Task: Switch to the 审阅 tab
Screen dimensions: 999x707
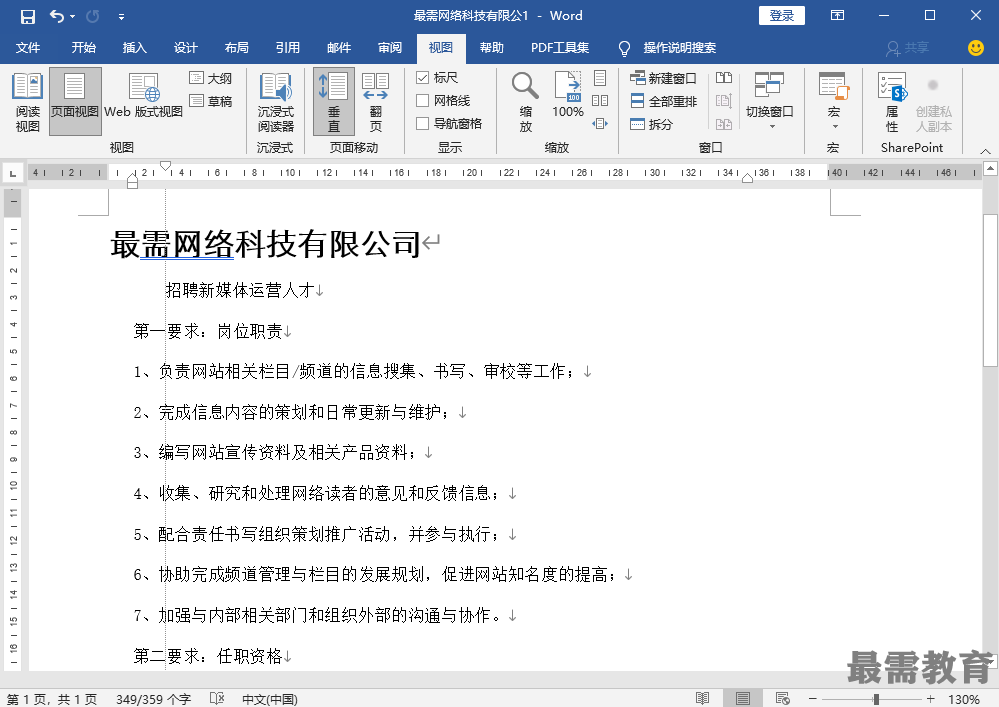Action: pos(389,48)
